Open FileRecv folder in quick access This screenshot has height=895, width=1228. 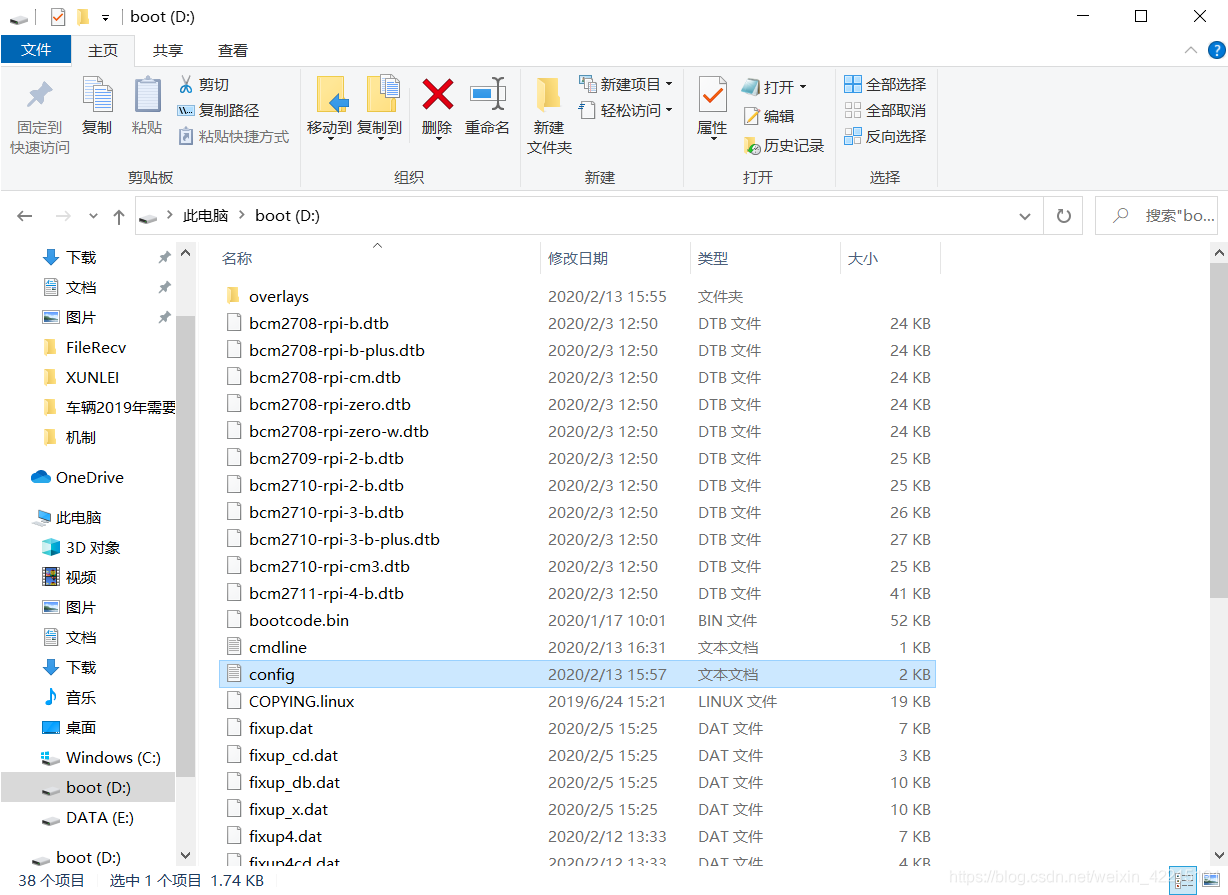click(x=84, y=348)
